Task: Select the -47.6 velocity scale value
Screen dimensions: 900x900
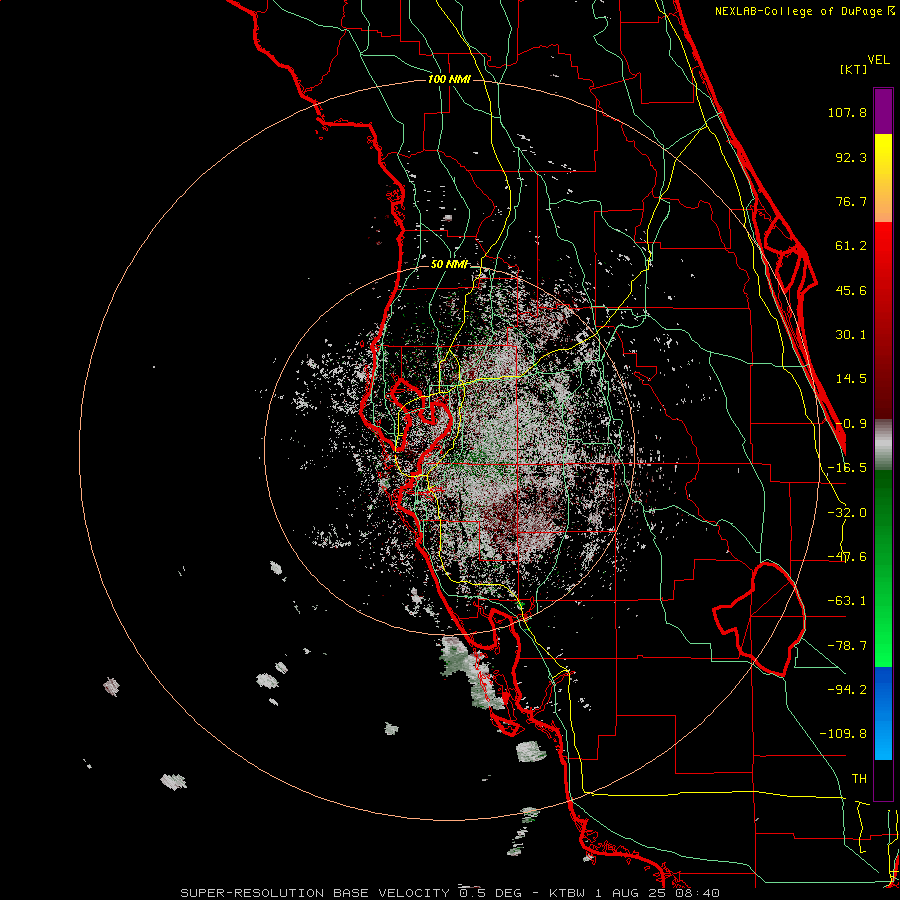Action: (x=847, y=557)
